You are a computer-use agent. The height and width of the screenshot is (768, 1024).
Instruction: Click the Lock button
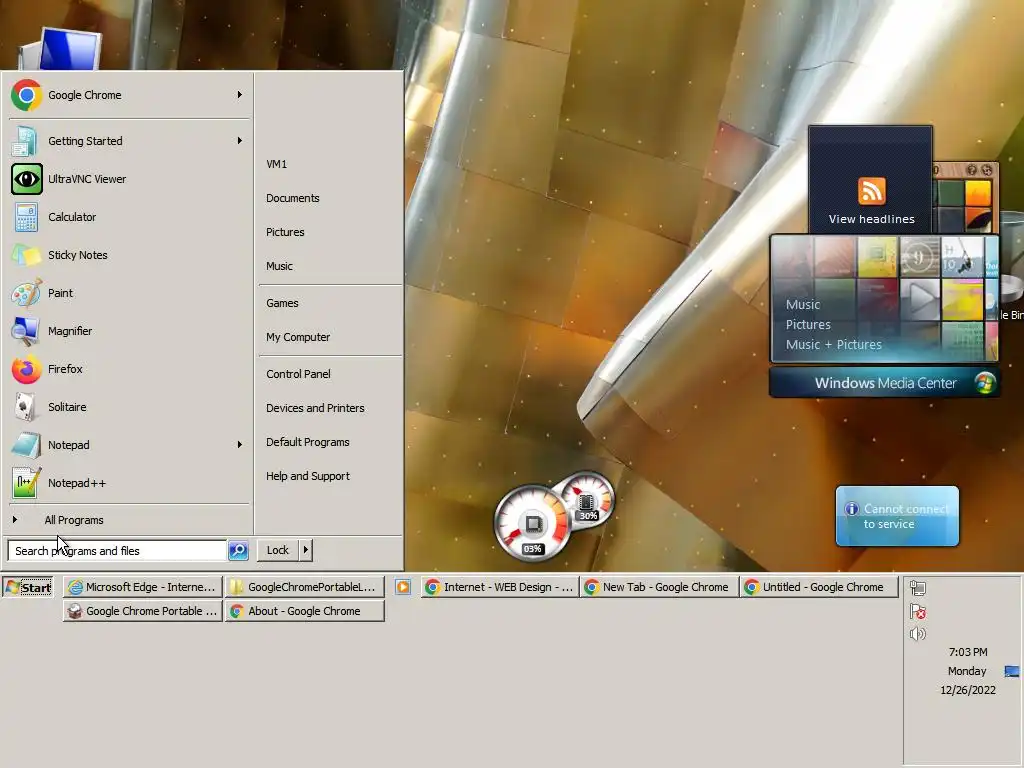tap(278, 550)
